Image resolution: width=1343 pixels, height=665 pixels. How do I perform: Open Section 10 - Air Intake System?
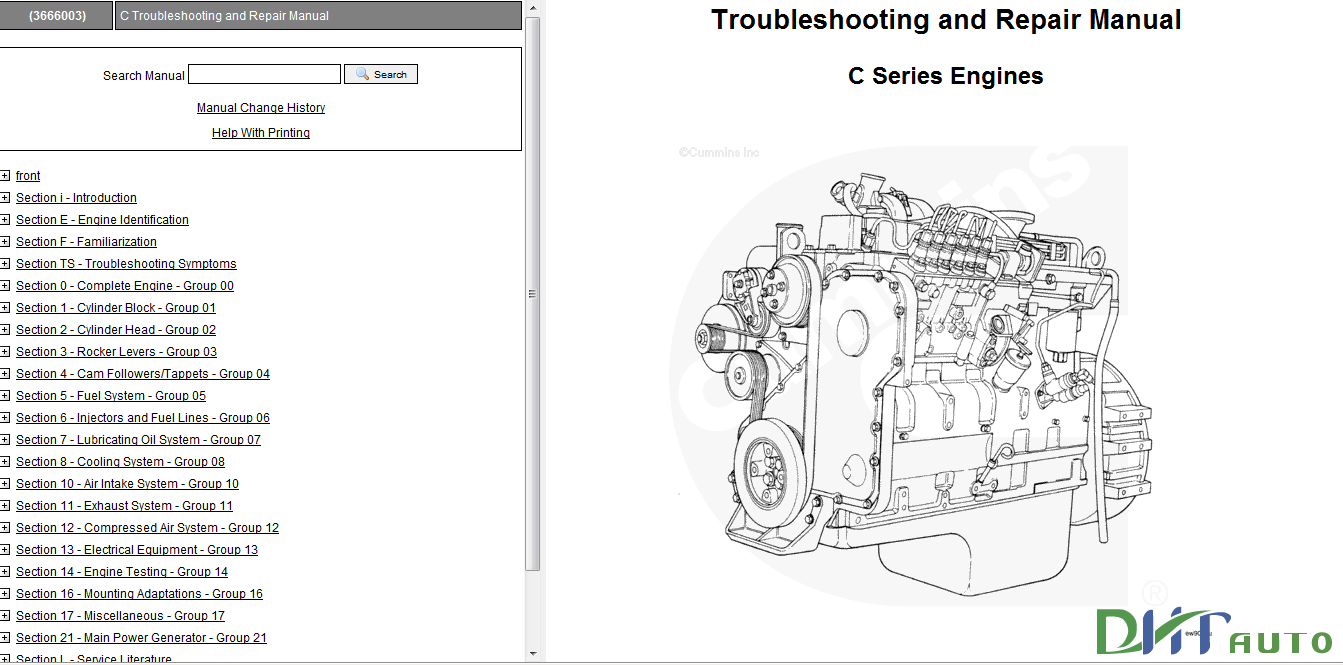[127, 483]
